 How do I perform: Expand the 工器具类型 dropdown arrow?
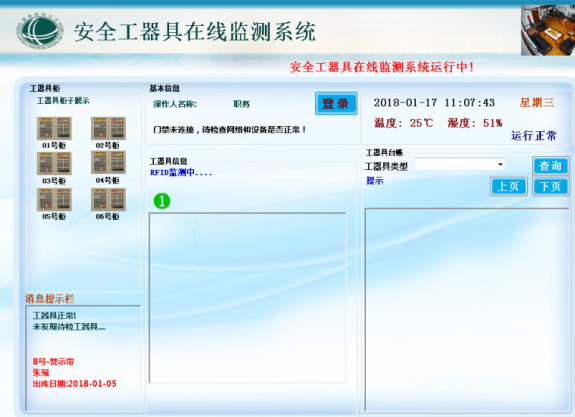[500, 164]
